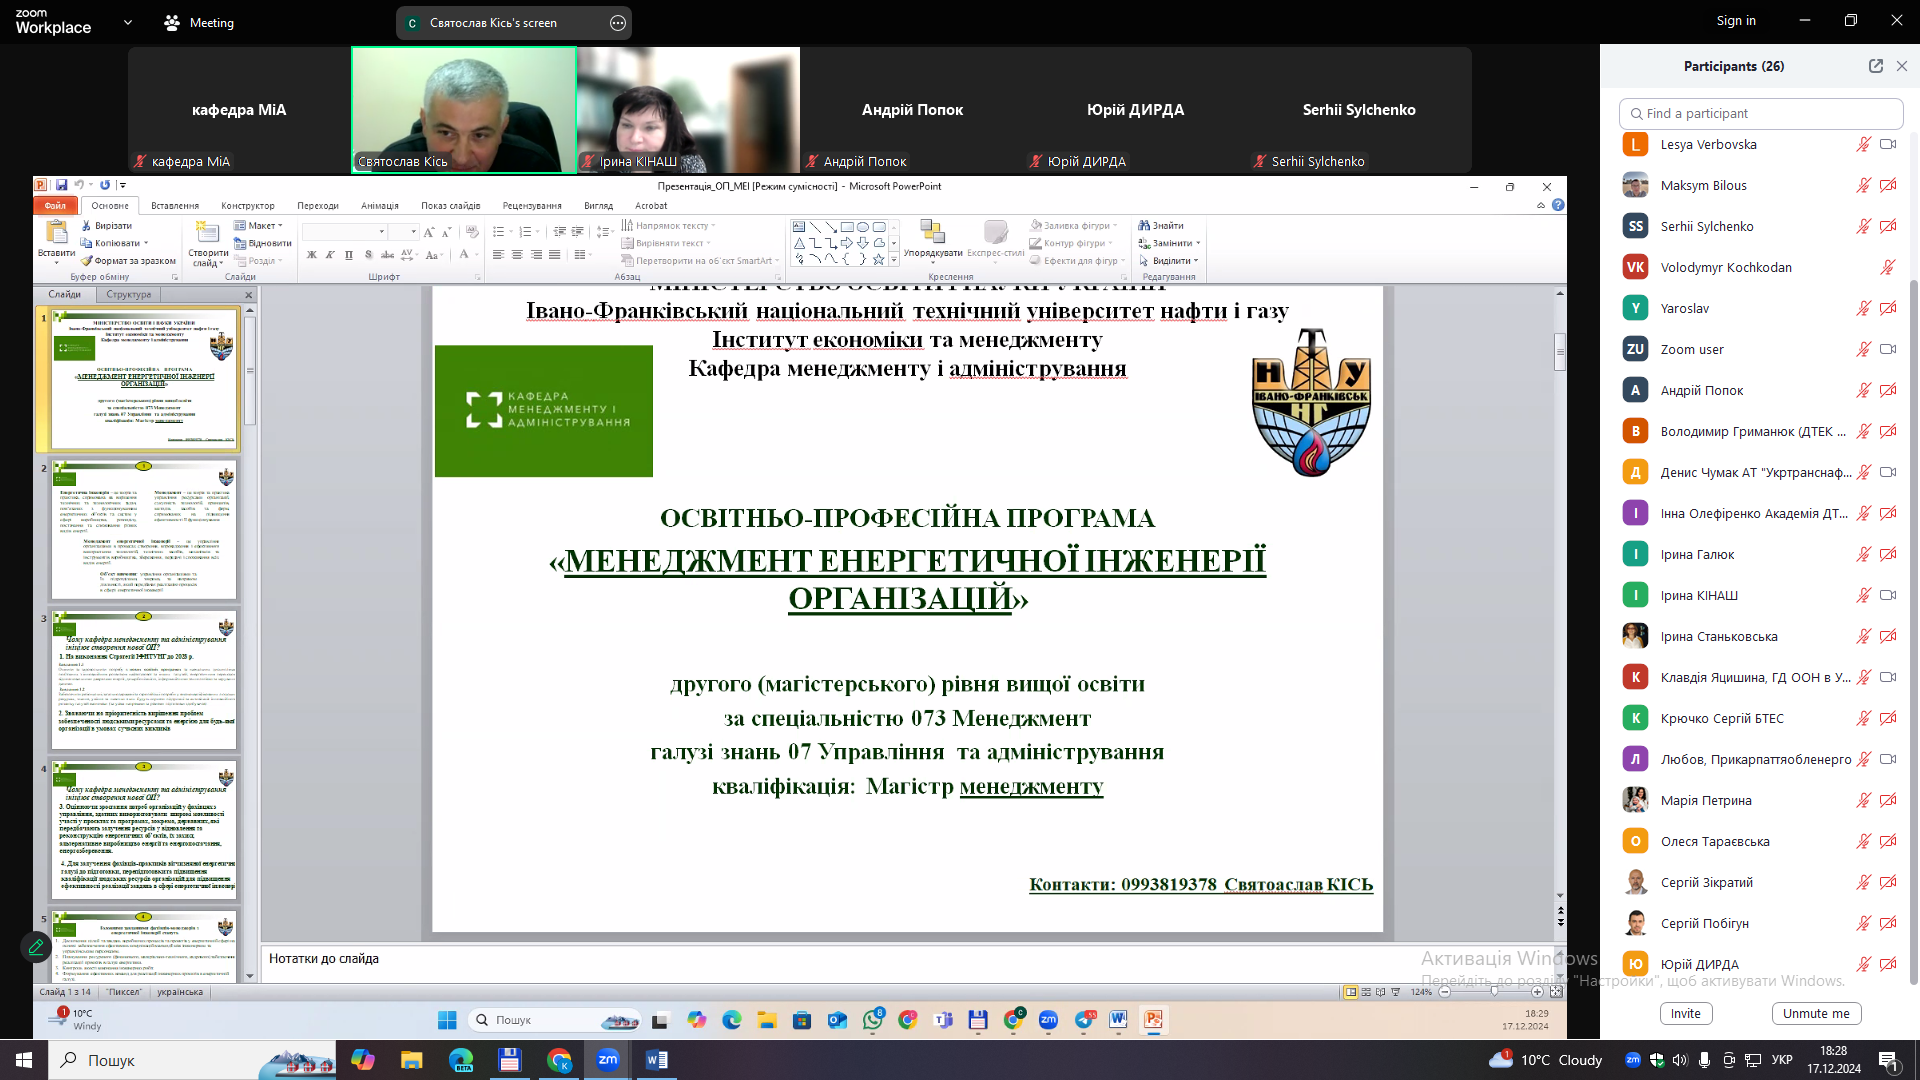Click the Find a participant field
Screen dimensions: 1920x1080
[1761, 113]
